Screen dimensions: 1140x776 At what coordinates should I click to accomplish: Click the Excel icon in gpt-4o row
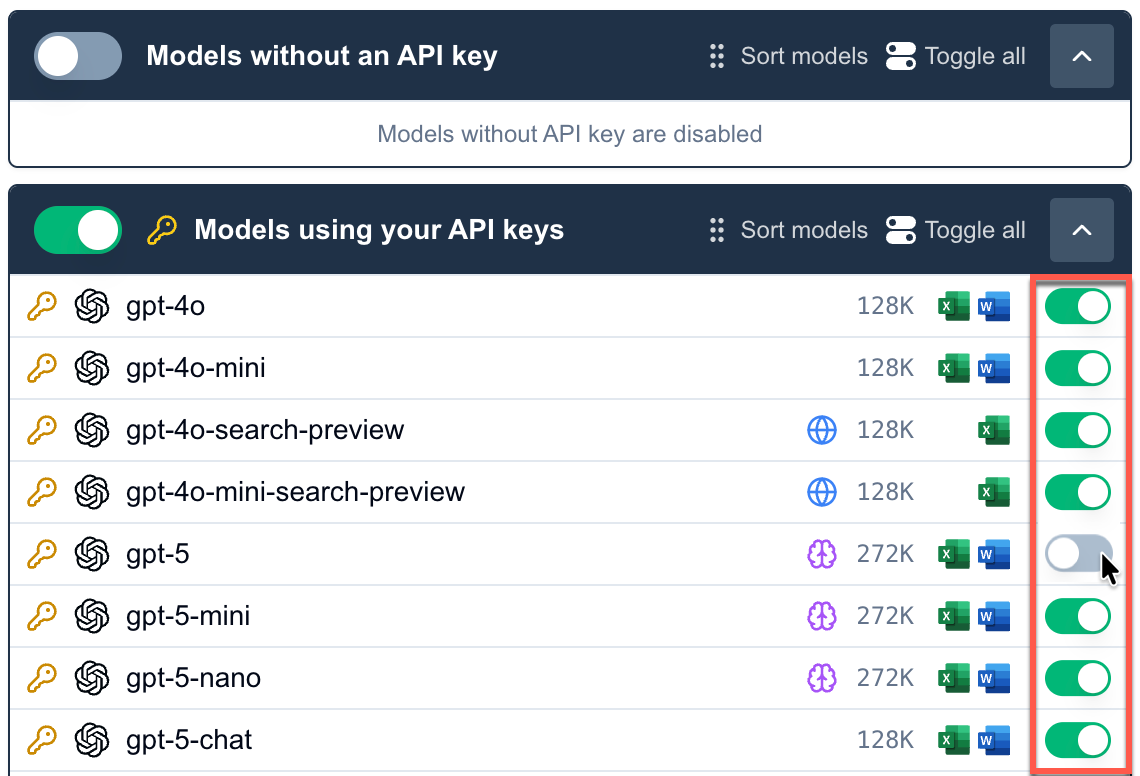953,306
